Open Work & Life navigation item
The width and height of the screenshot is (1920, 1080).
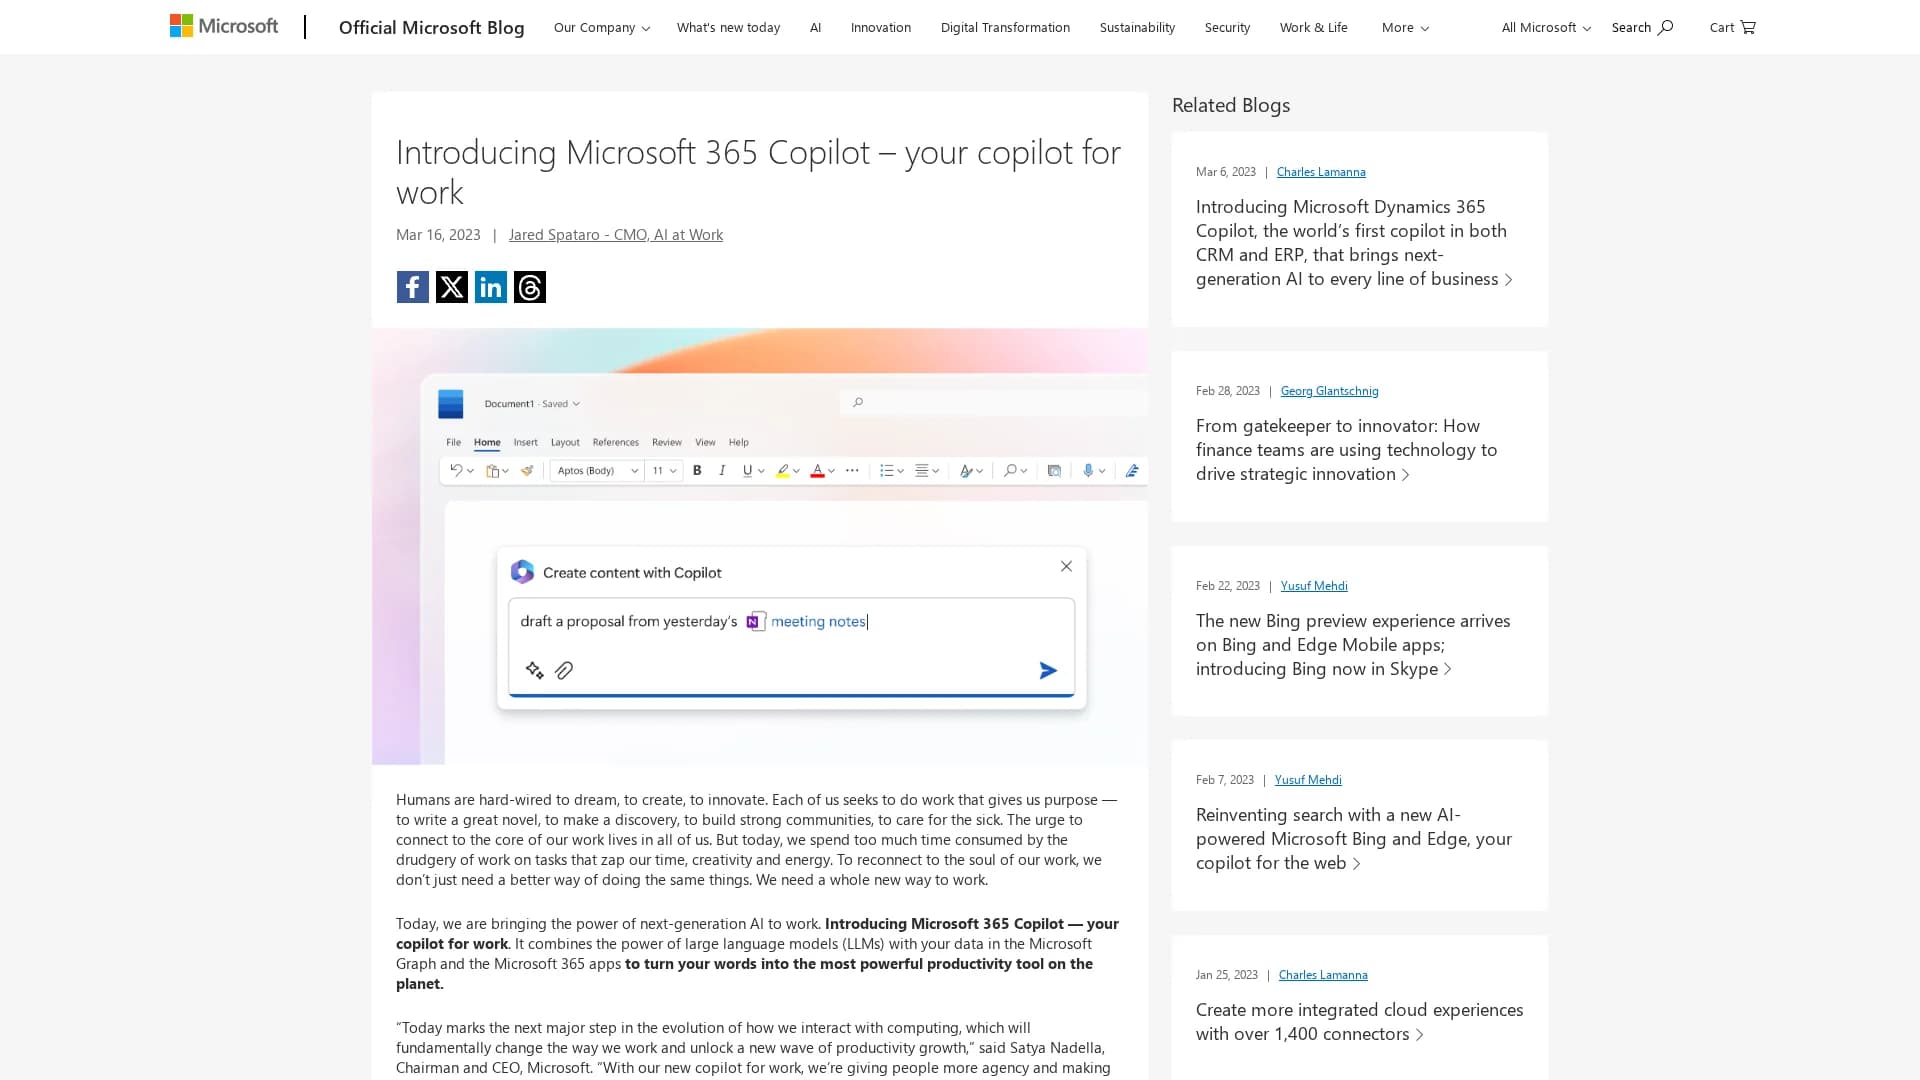tap(1313, 27)
